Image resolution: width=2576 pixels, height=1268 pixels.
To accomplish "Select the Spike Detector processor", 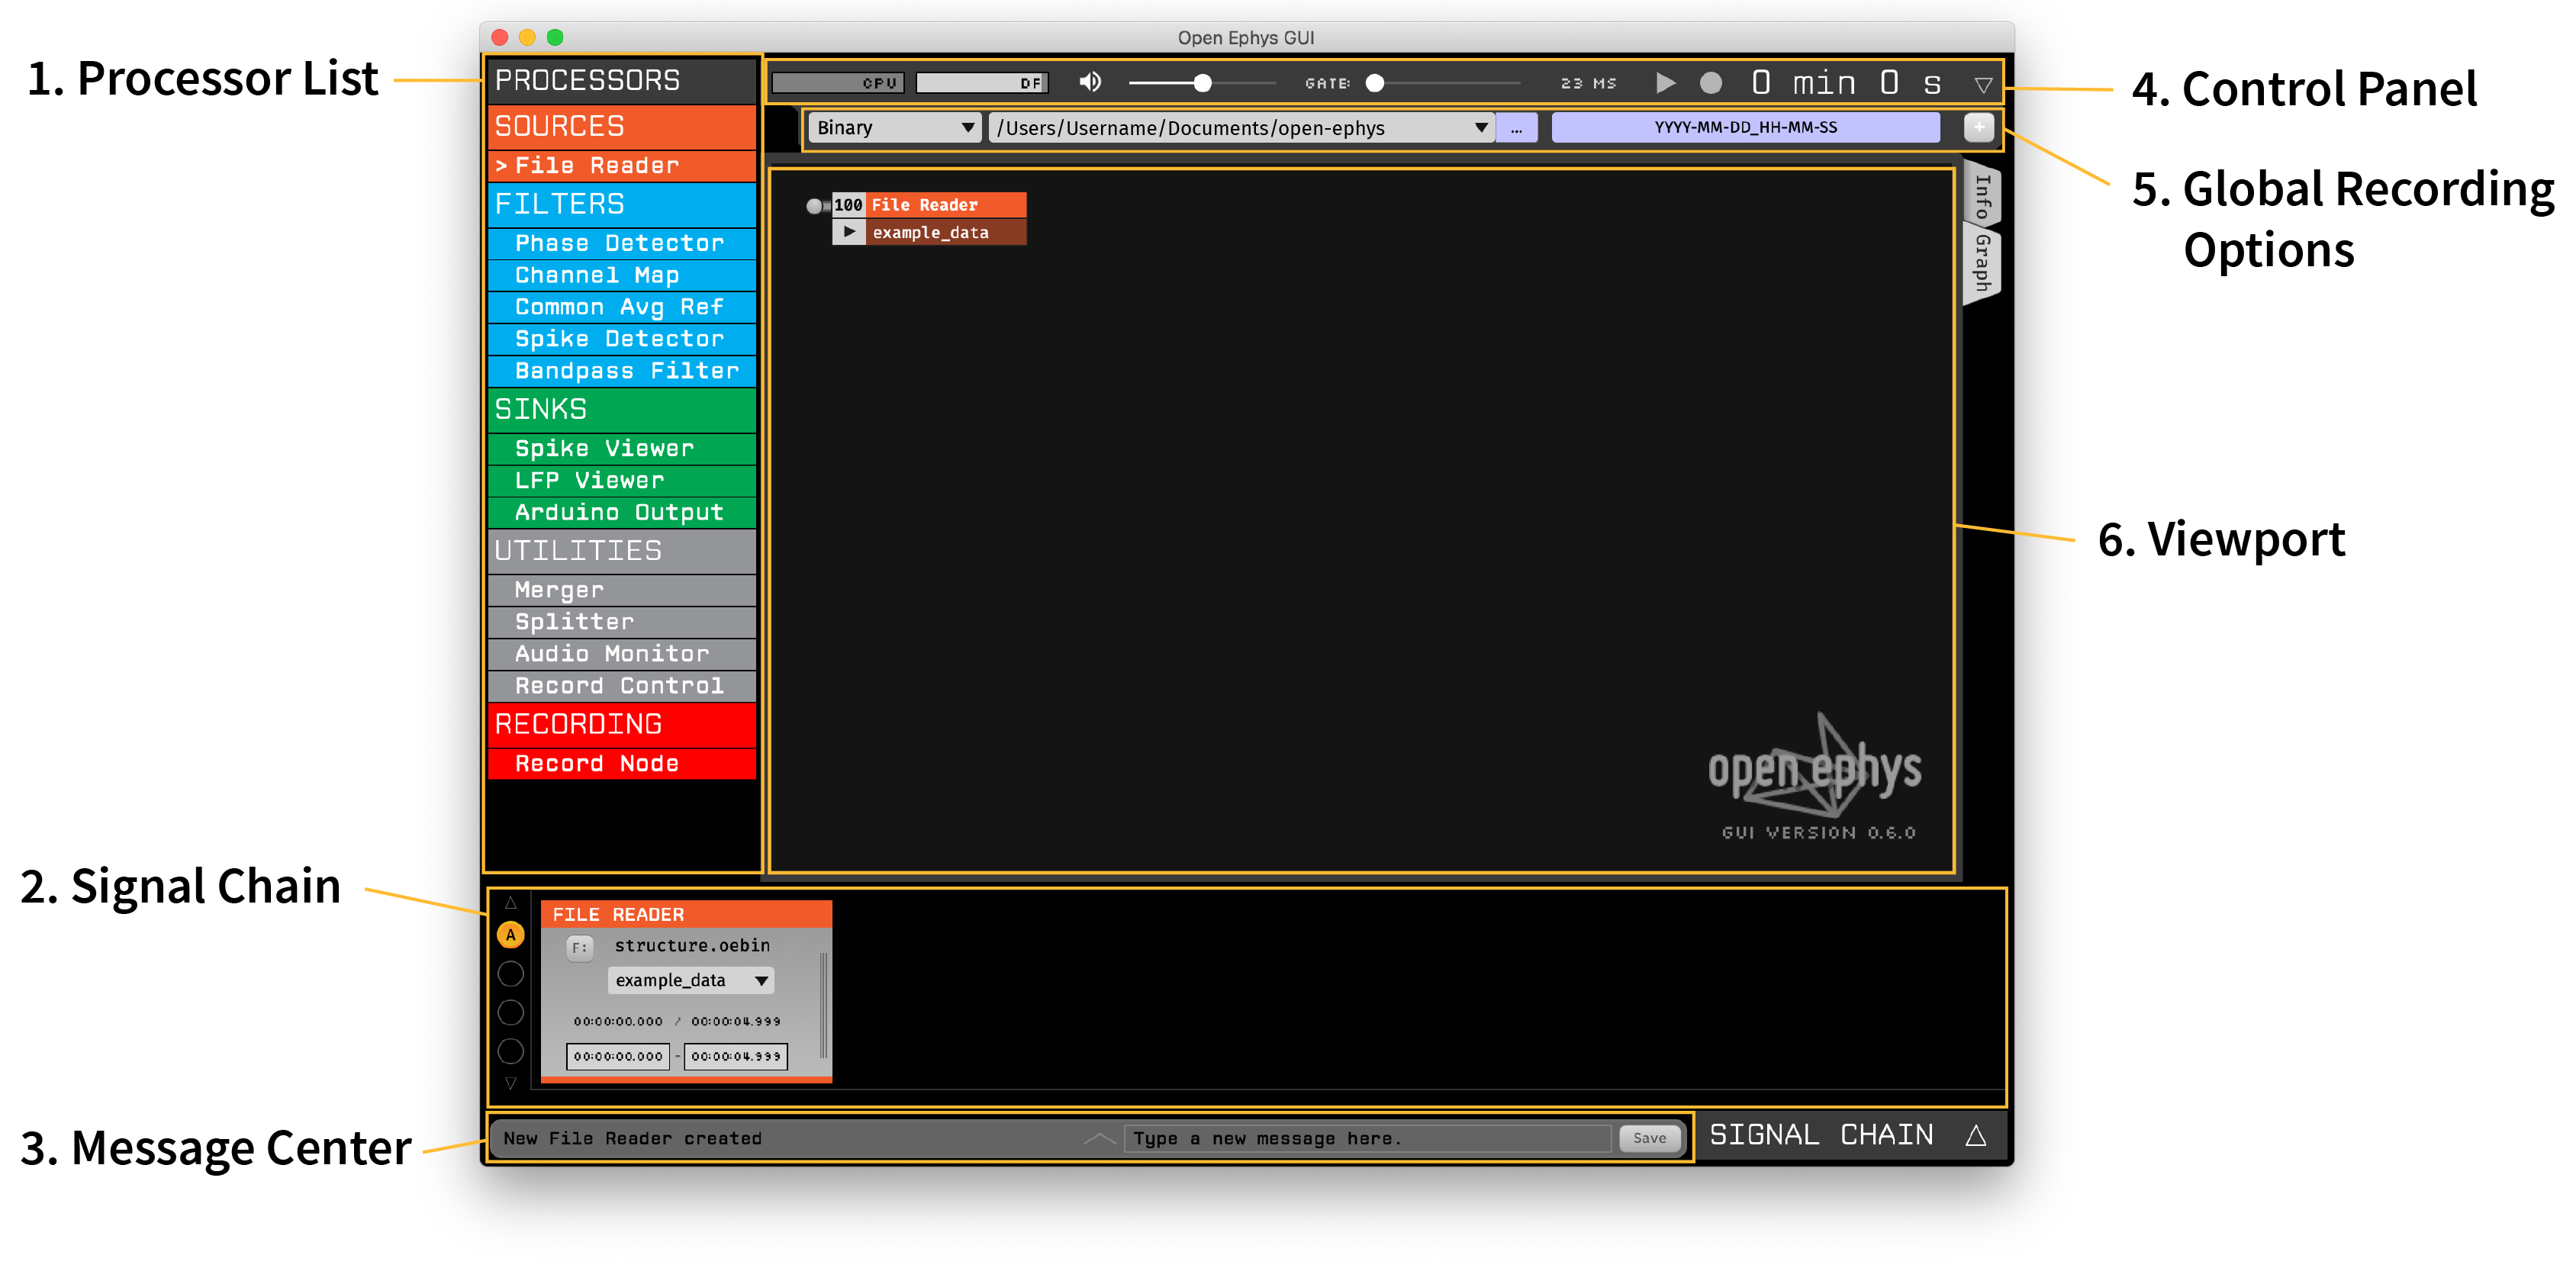I will [x=622, y=339].
